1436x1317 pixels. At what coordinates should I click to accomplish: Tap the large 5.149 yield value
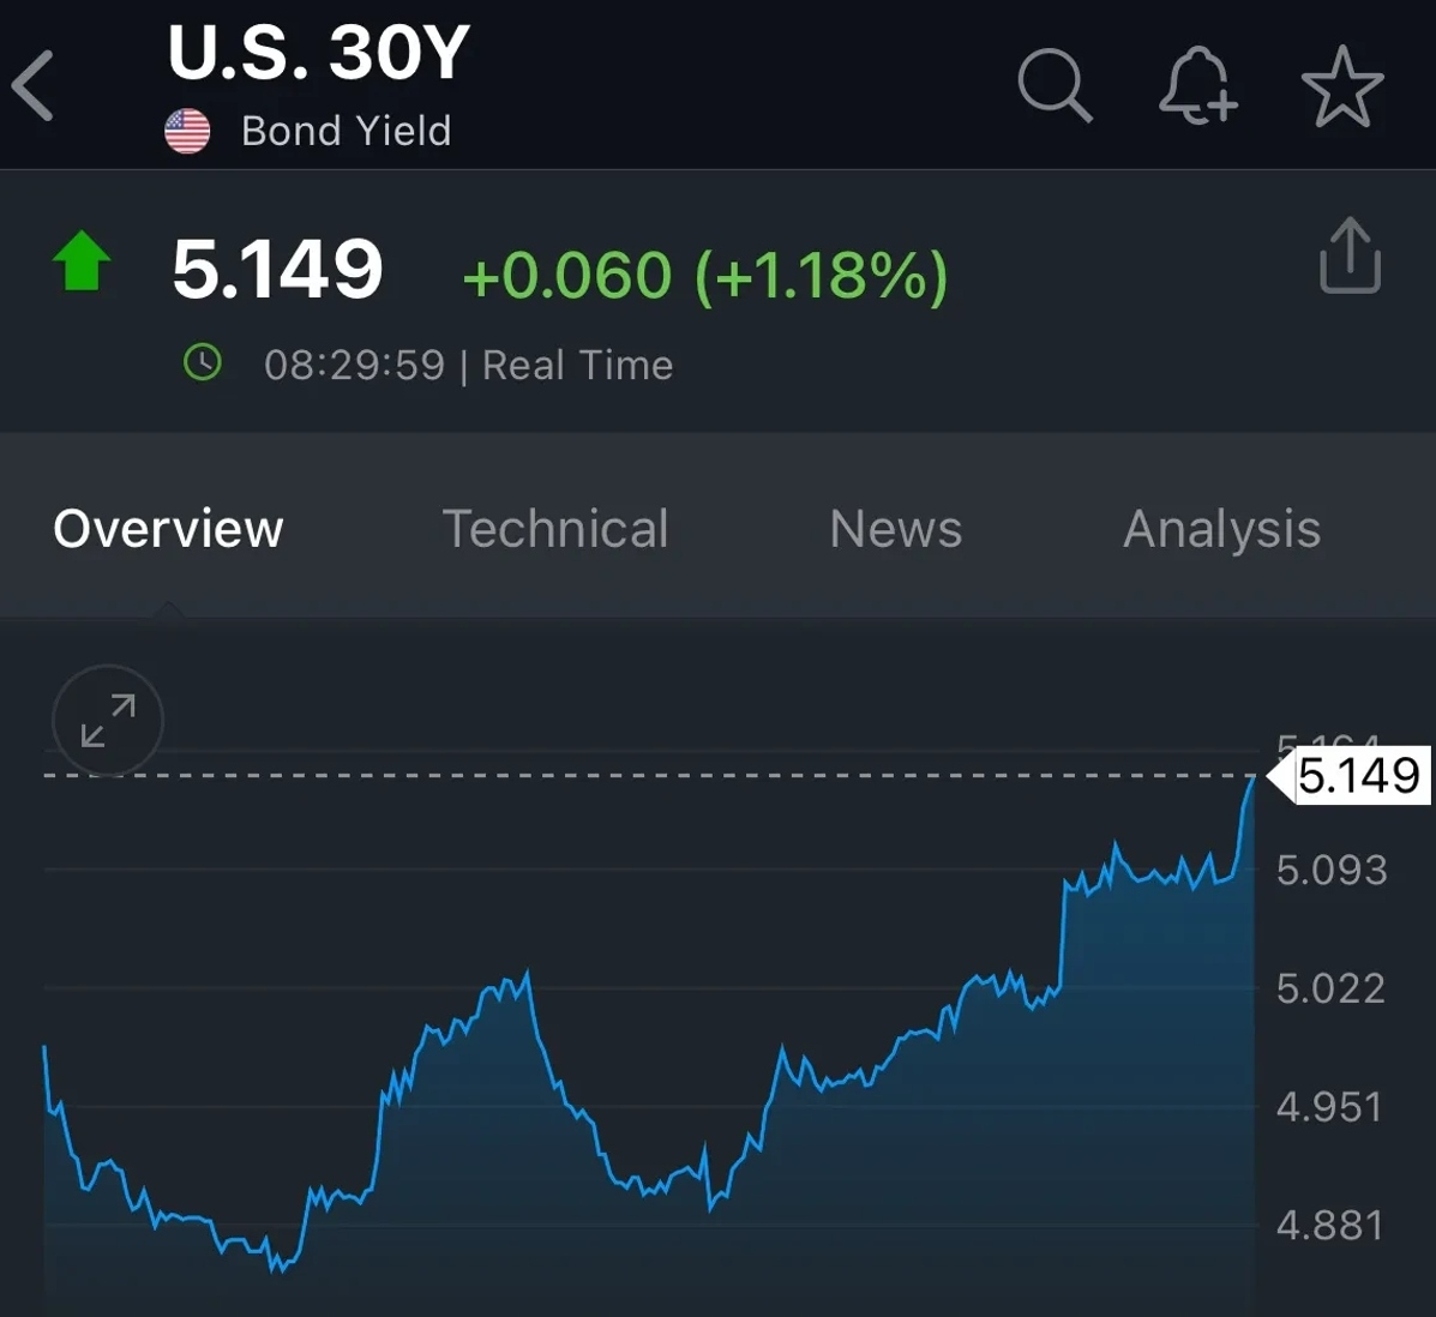coord(277,270)
